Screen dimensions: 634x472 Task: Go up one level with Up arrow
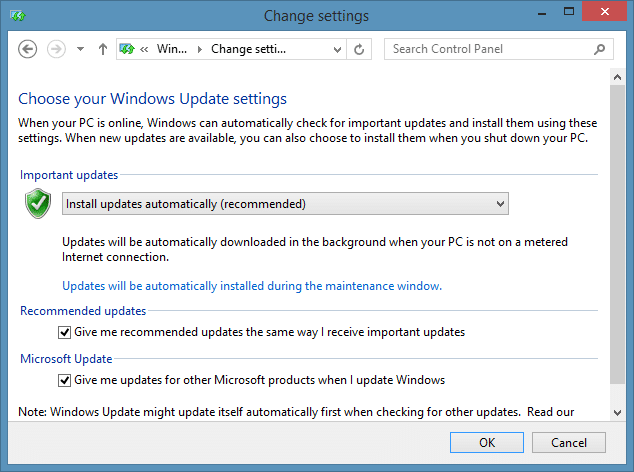click(x=103, y=49)
